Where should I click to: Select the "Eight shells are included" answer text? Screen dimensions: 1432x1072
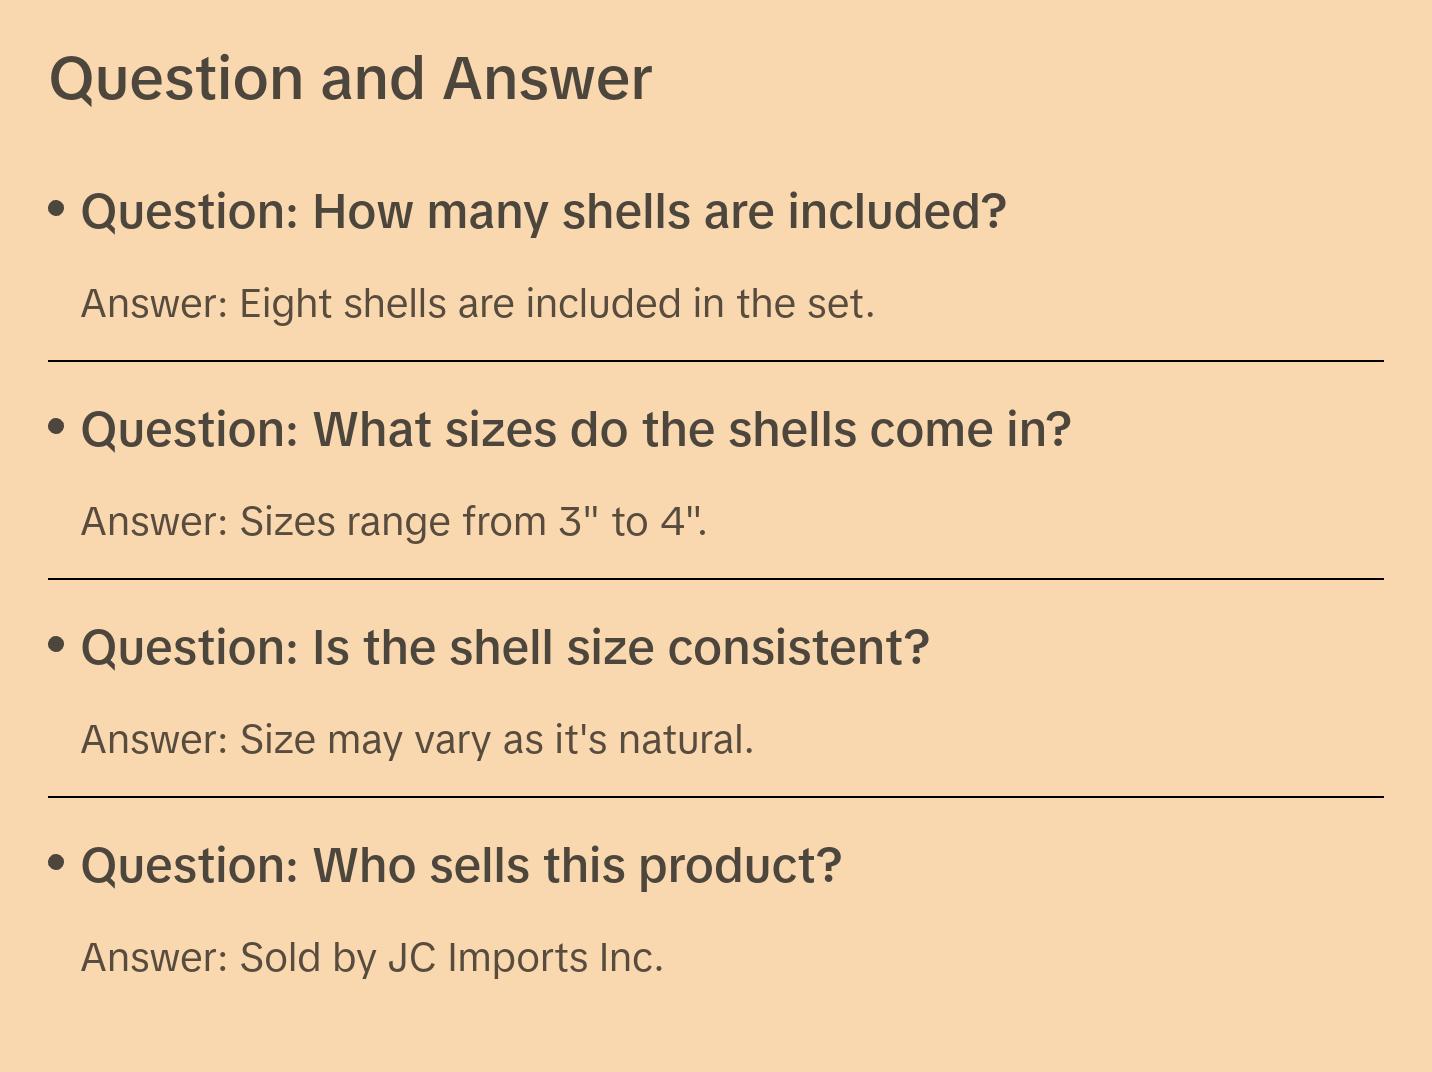click(x=478, y=304)
